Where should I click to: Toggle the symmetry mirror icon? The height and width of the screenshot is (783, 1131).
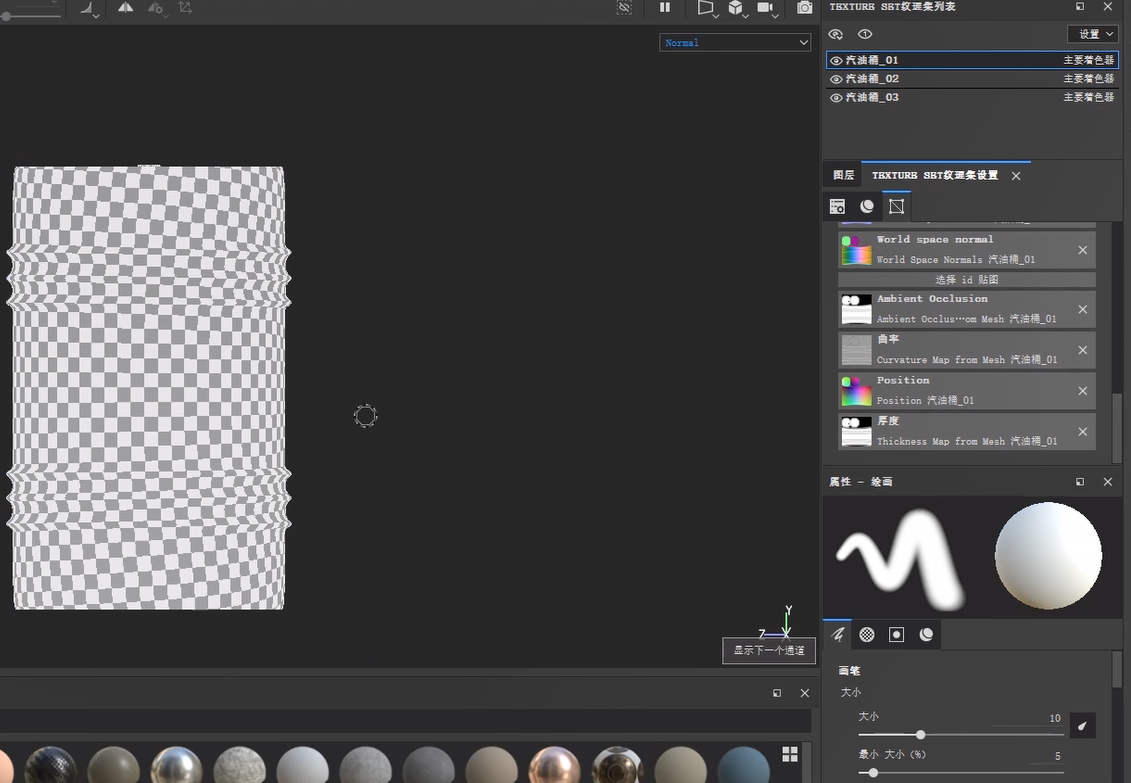click(x=125, y=8)
